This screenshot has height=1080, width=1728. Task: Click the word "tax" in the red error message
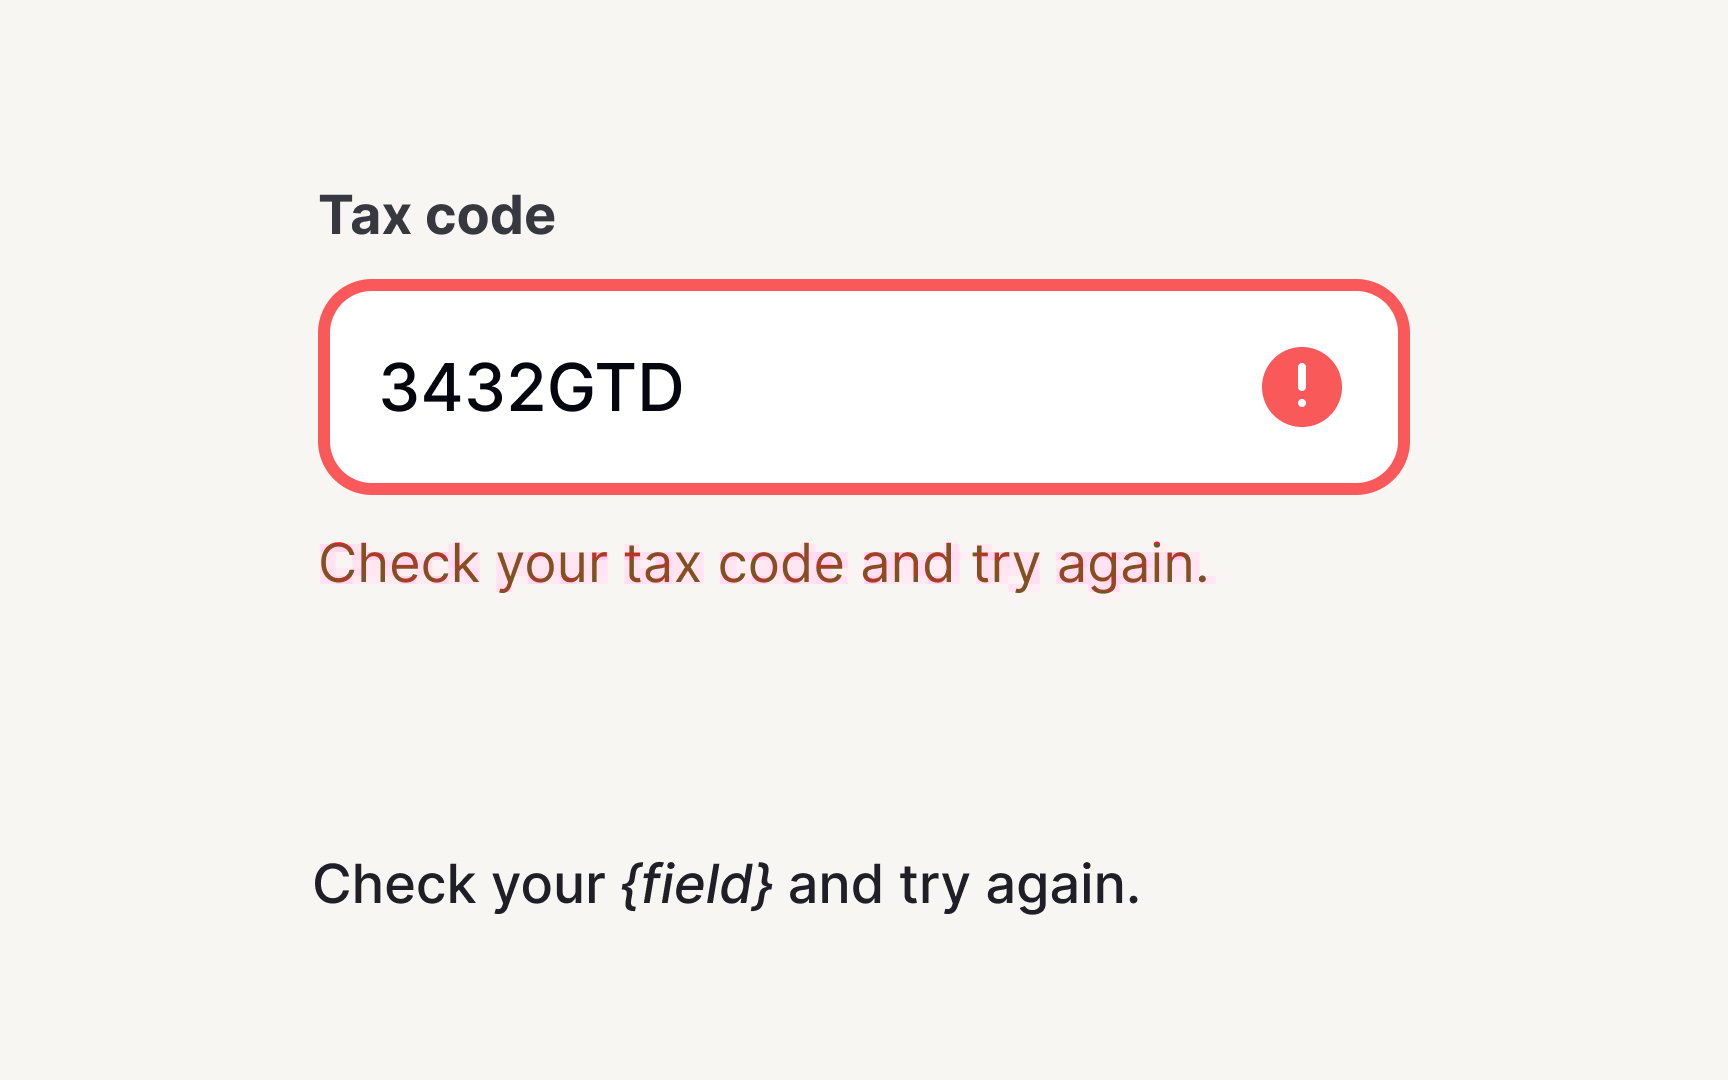[662, 564]
